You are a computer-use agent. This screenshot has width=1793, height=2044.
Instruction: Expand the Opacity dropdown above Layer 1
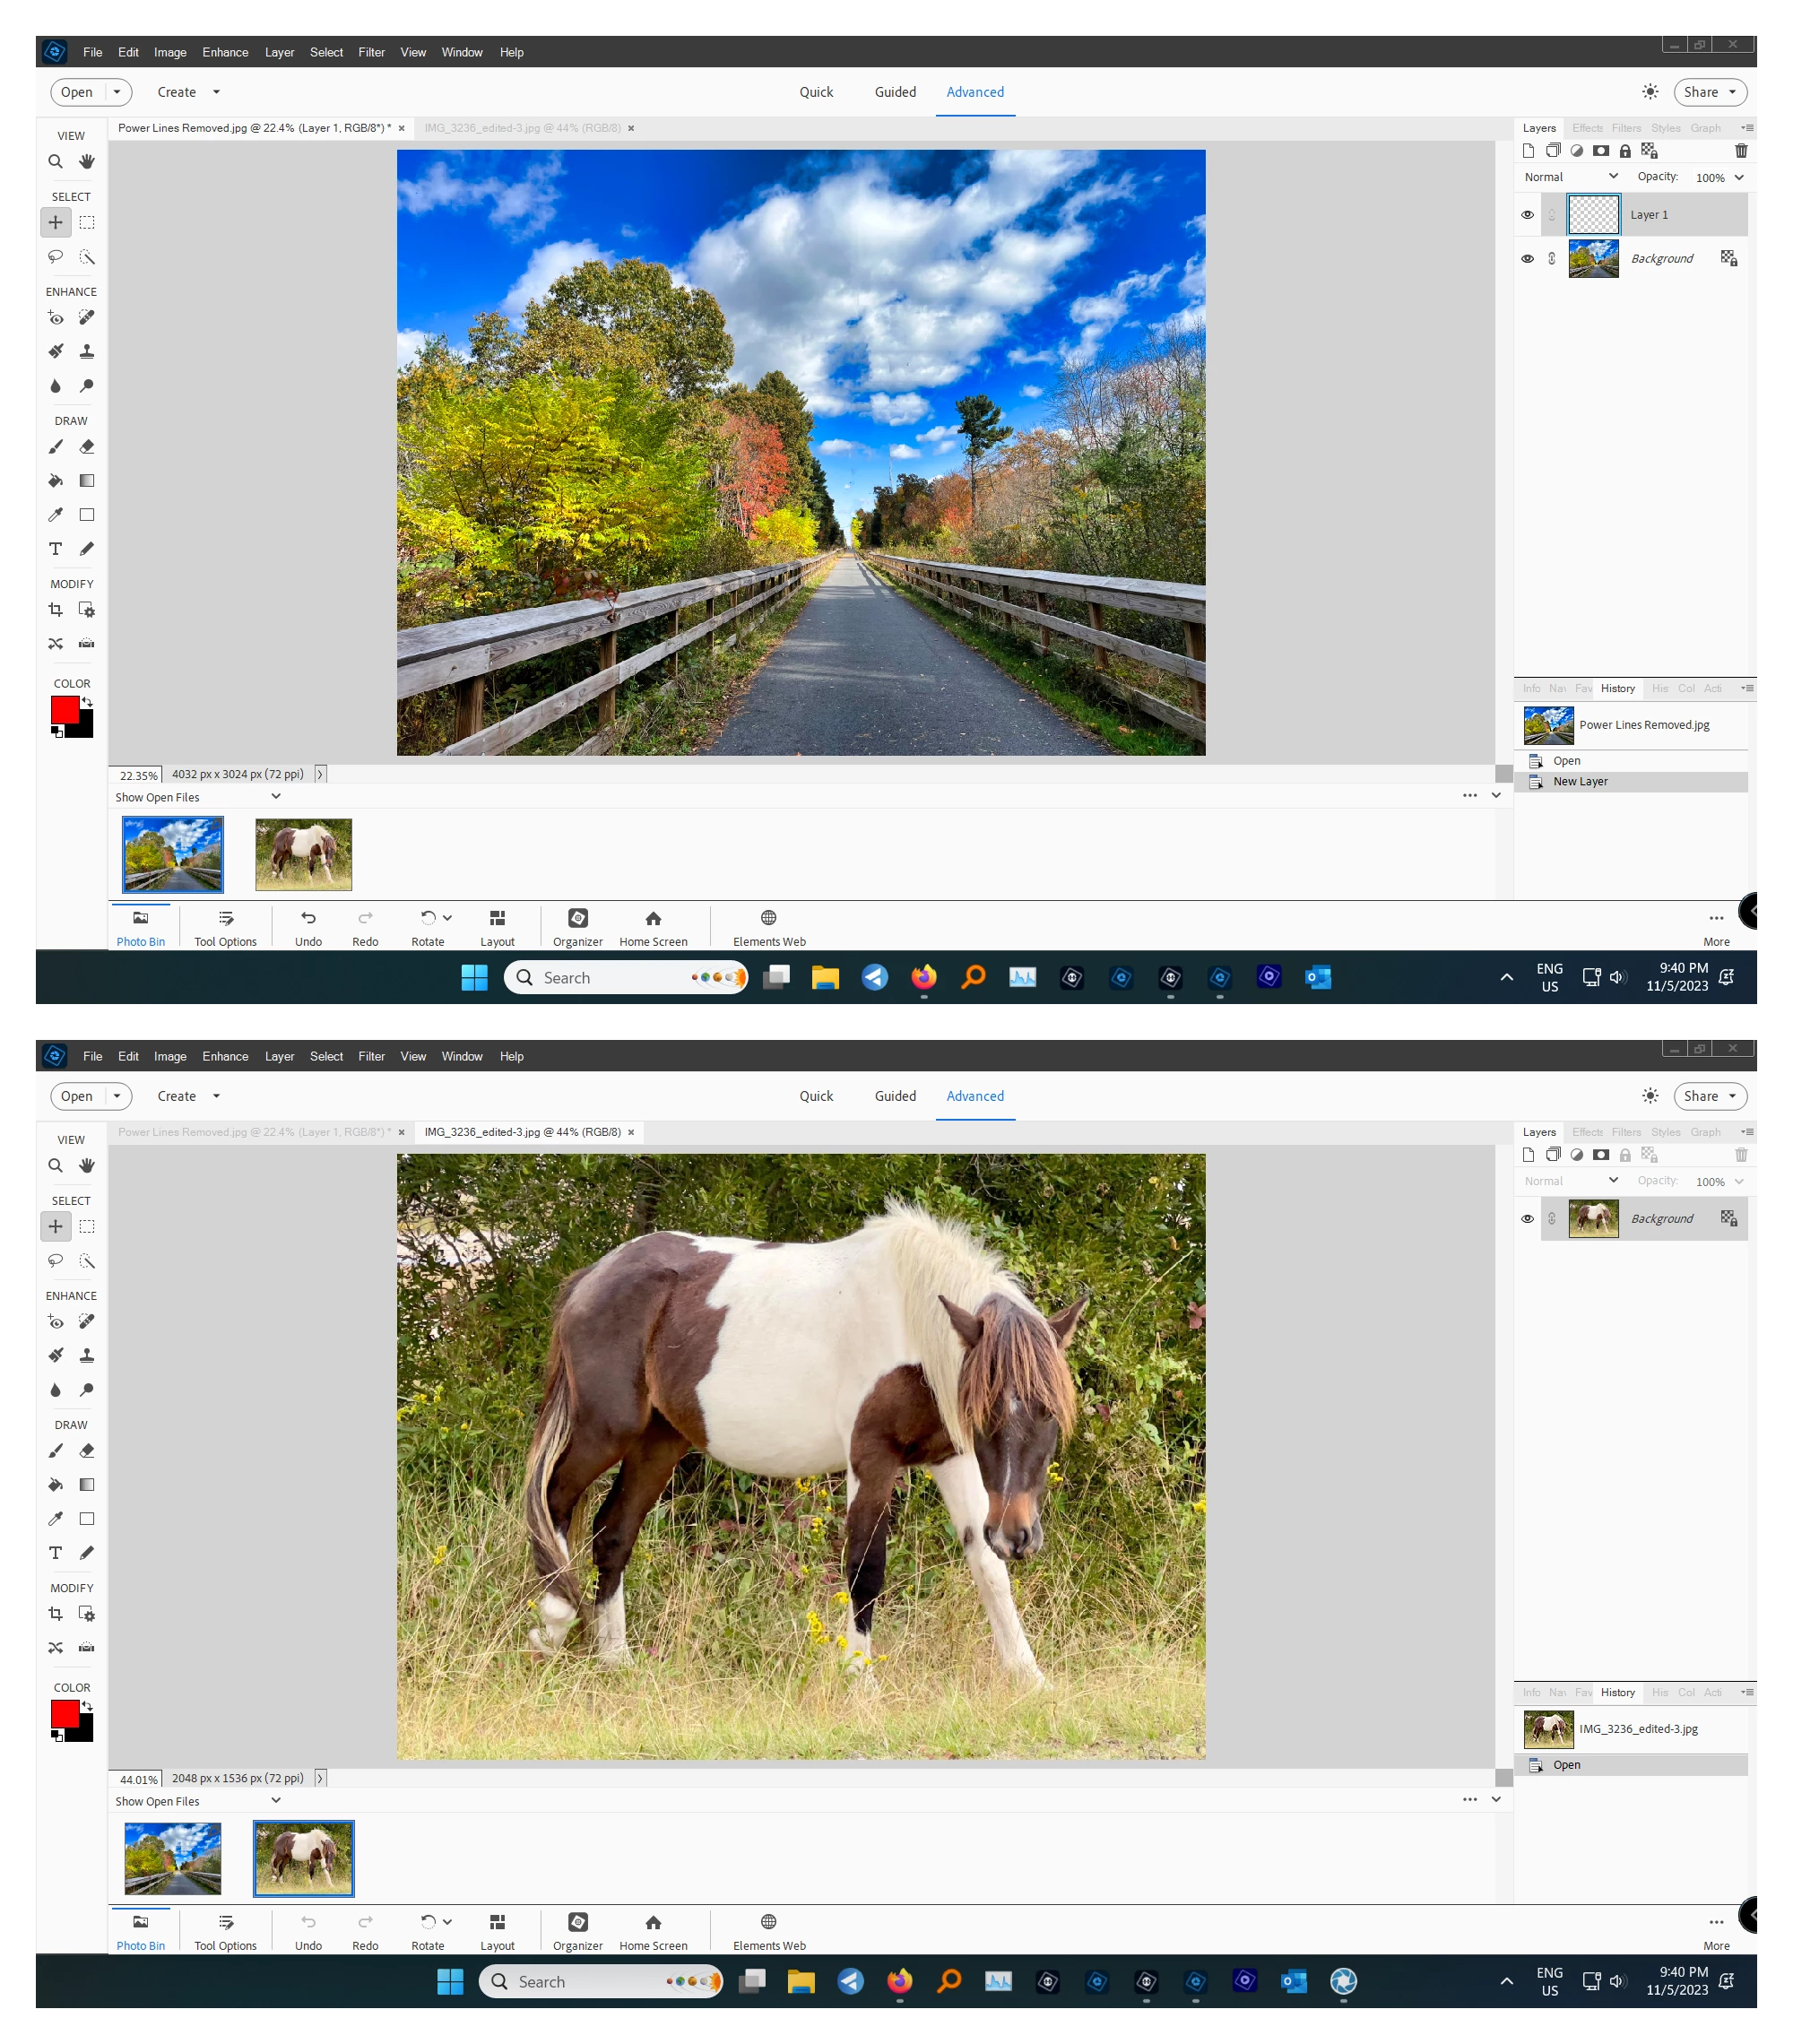pyautogui.click(x=1739, y=177)
